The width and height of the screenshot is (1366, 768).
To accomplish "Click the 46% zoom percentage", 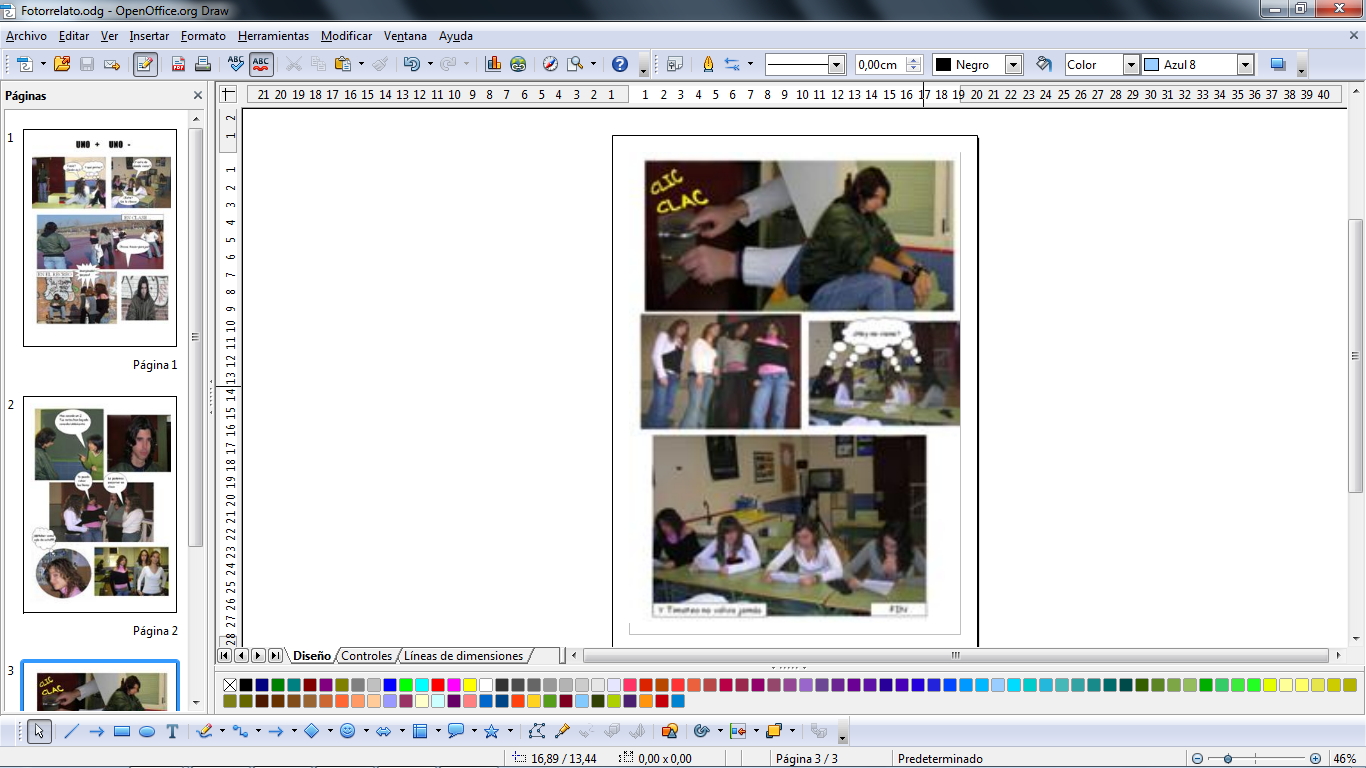I will [1344, 759].
